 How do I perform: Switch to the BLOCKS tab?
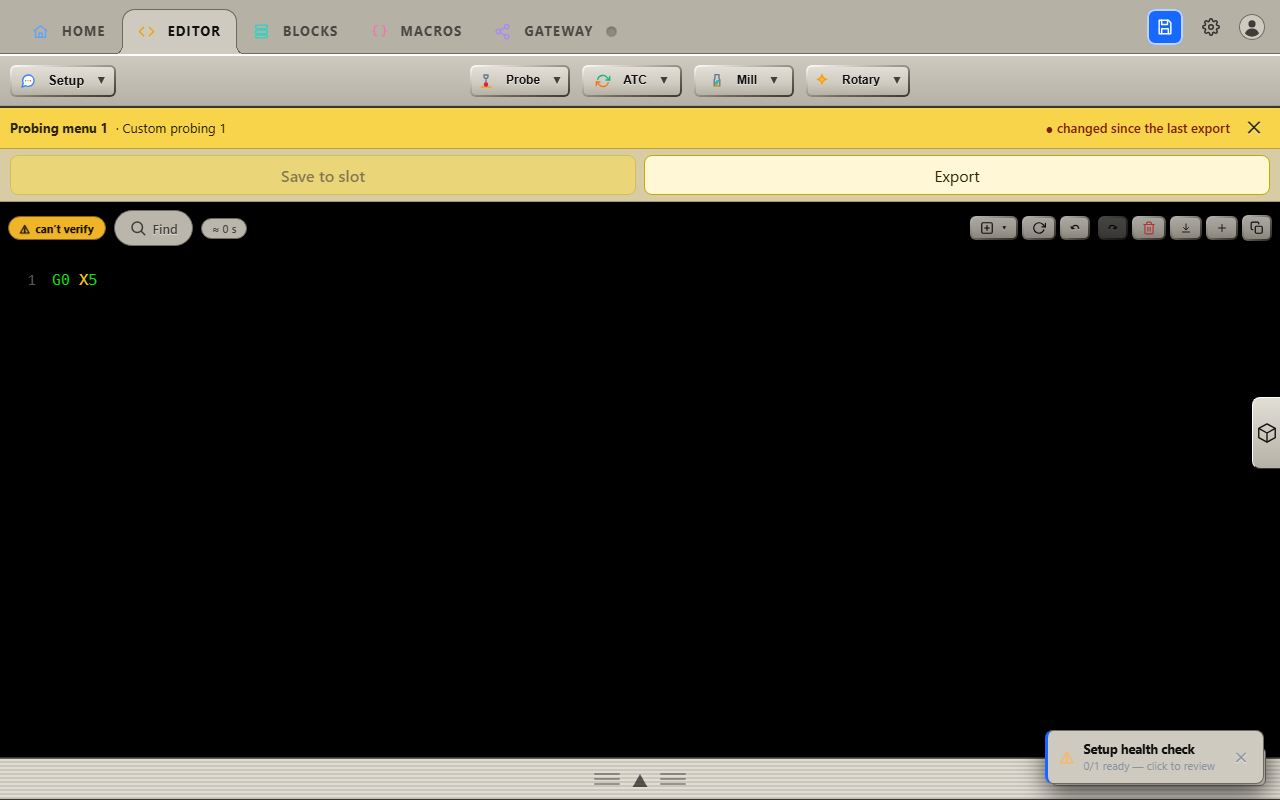coord(296,31)
